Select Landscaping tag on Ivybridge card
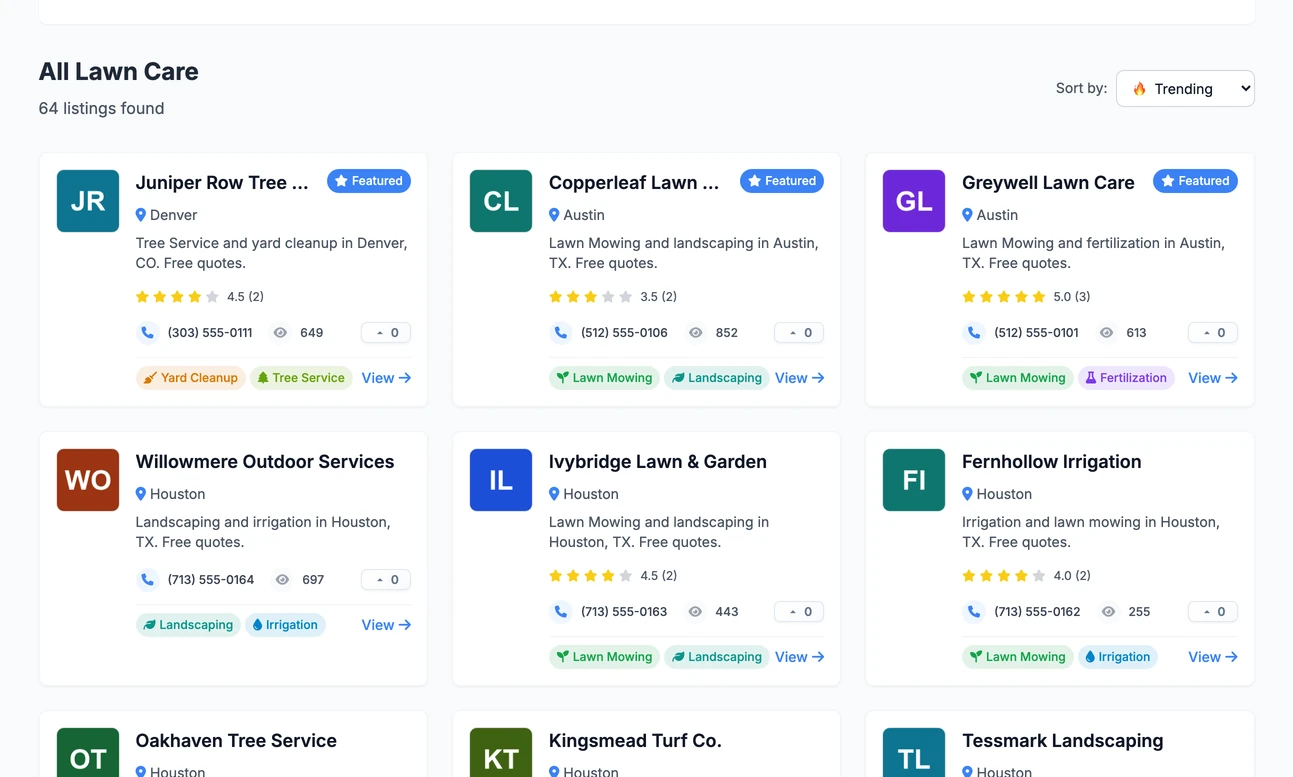Screen dimensions: 1293x777 pyautogui.click(x=717, y=657)
